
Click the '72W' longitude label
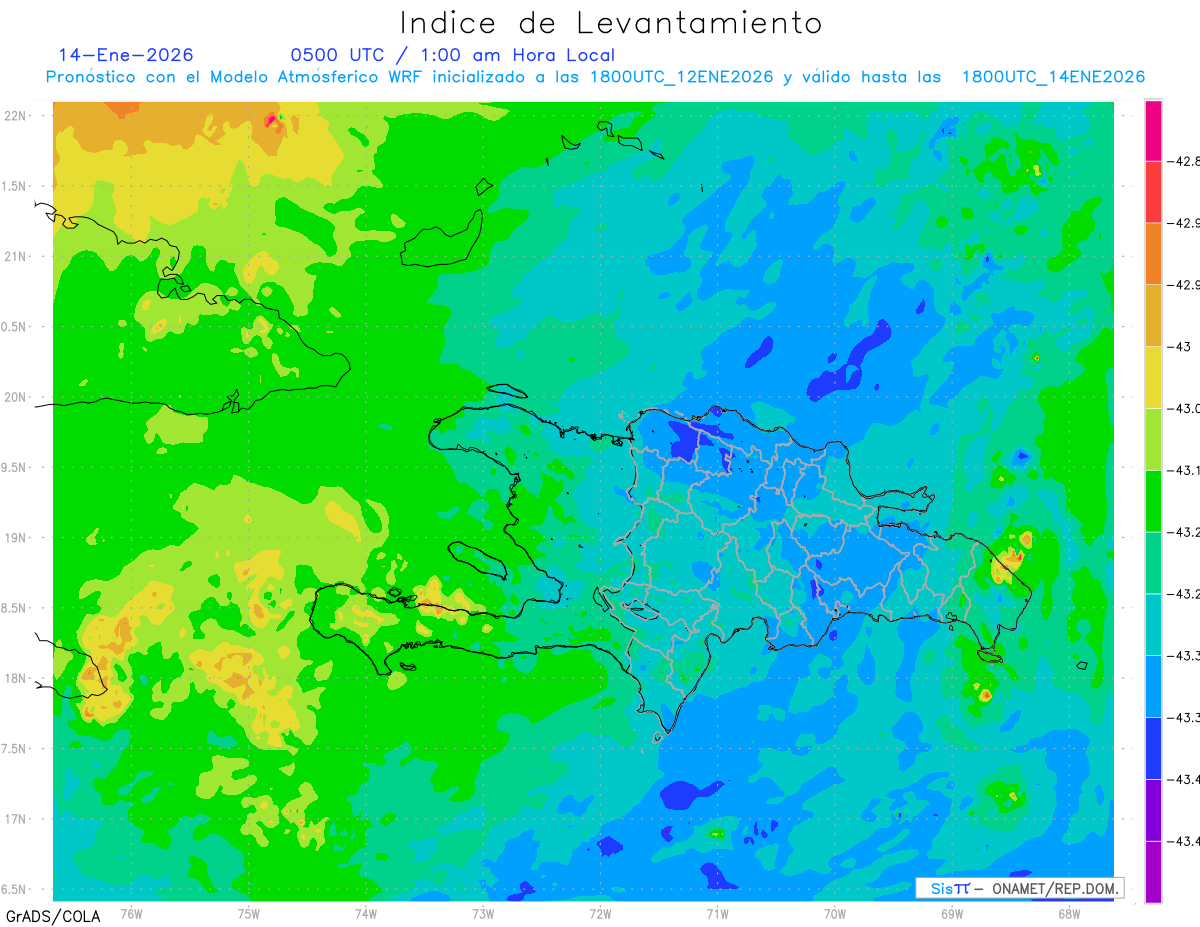600,914
